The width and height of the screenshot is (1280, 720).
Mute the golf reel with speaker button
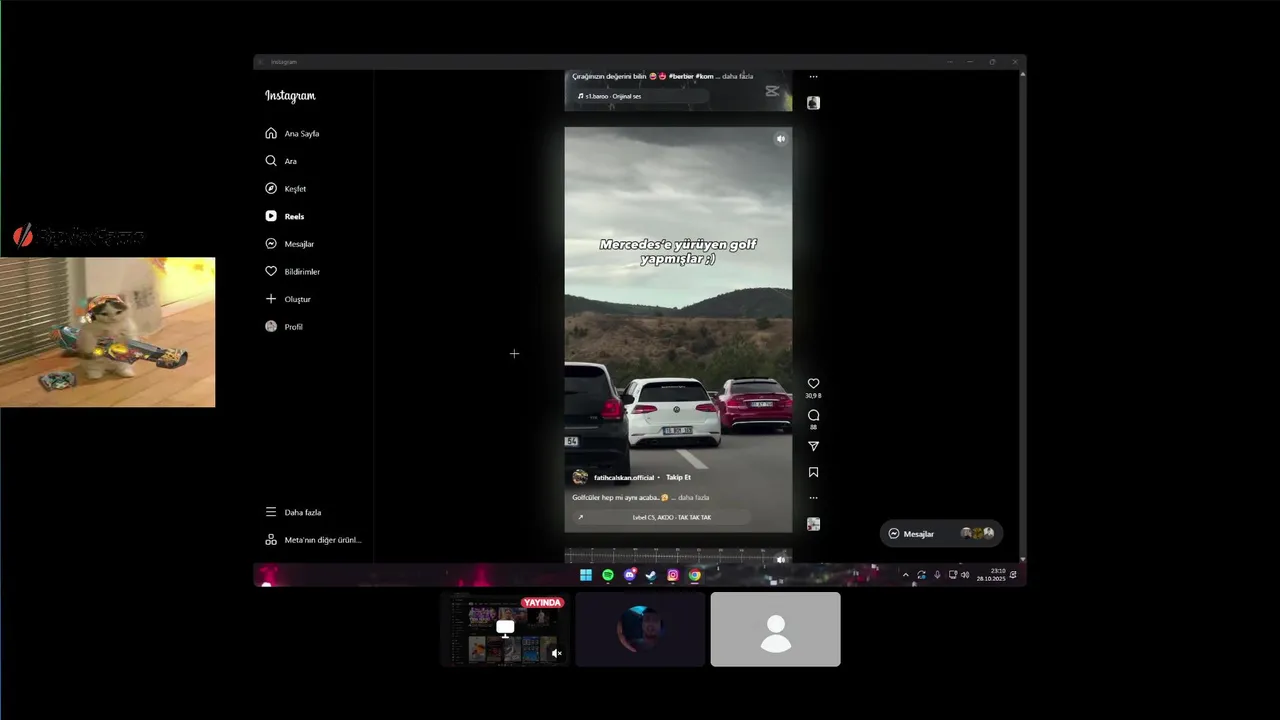pos(780,139)
